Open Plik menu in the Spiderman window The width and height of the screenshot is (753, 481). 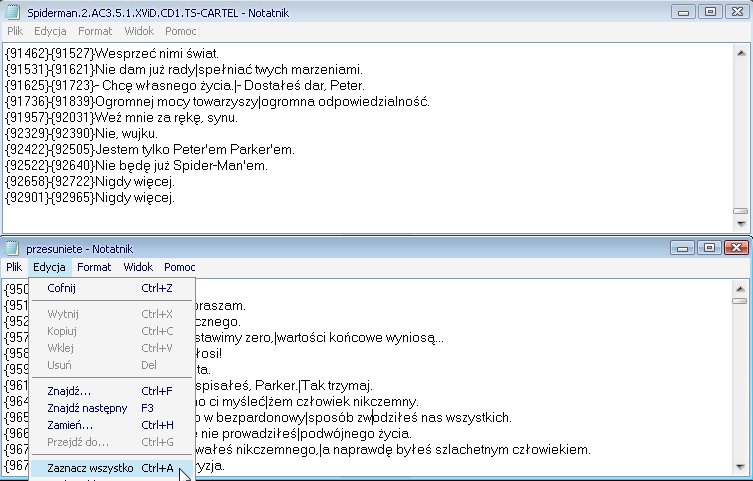tap(15, 31)
